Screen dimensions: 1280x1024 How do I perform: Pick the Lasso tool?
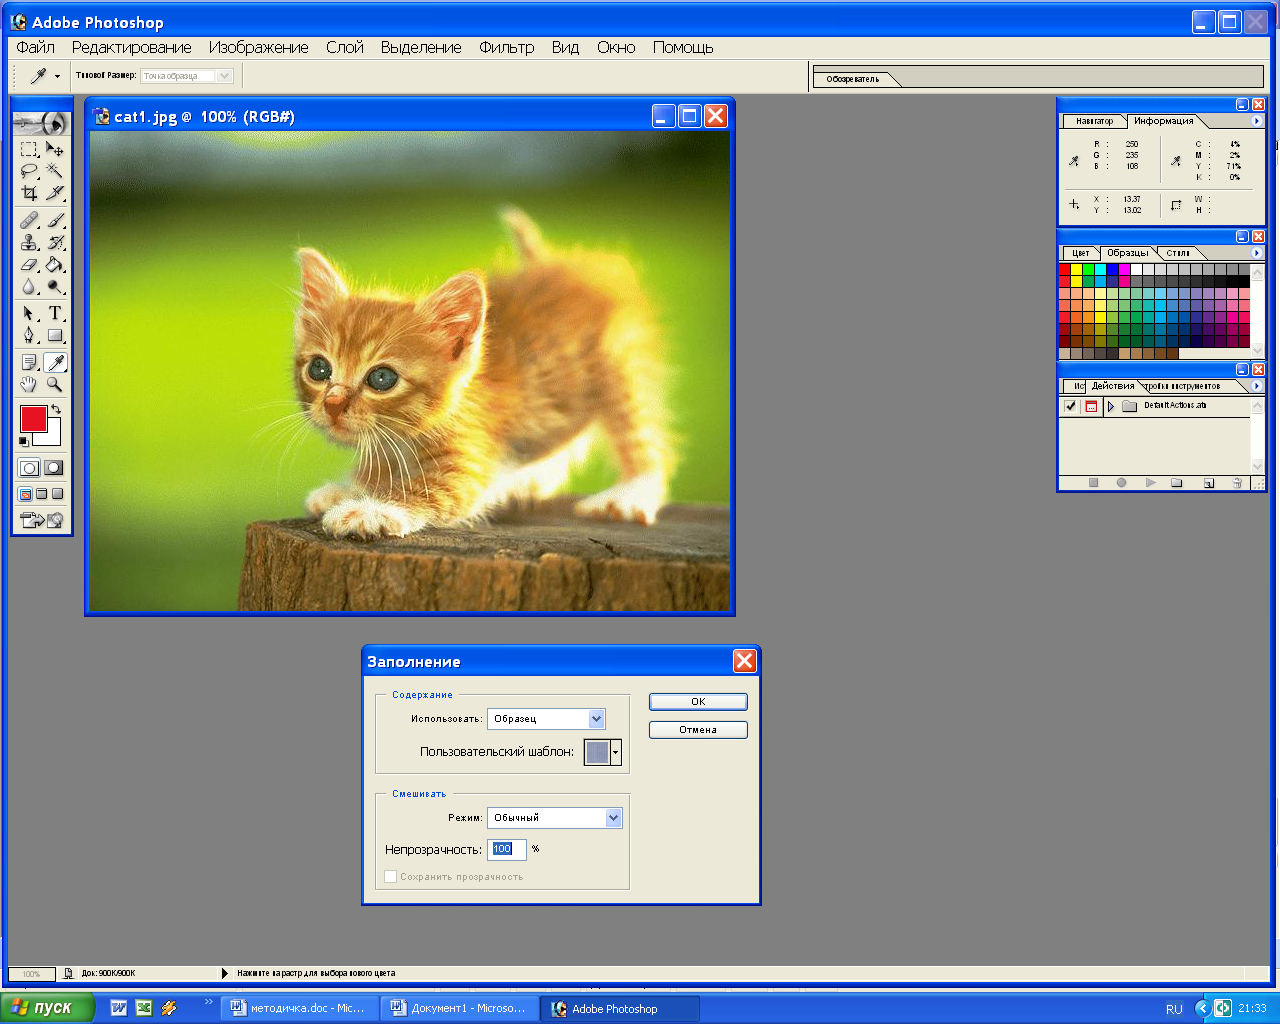pyautogui.click(x=29, y=171)
